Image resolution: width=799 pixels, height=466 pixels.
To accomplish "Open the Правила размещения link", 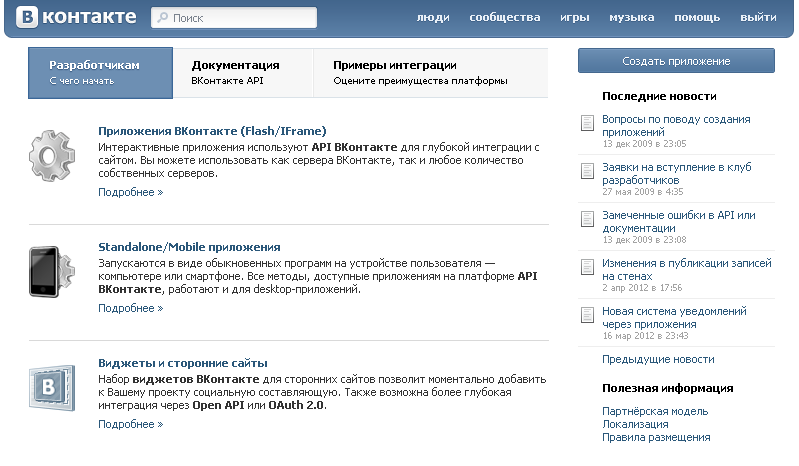I will [656, 437].
